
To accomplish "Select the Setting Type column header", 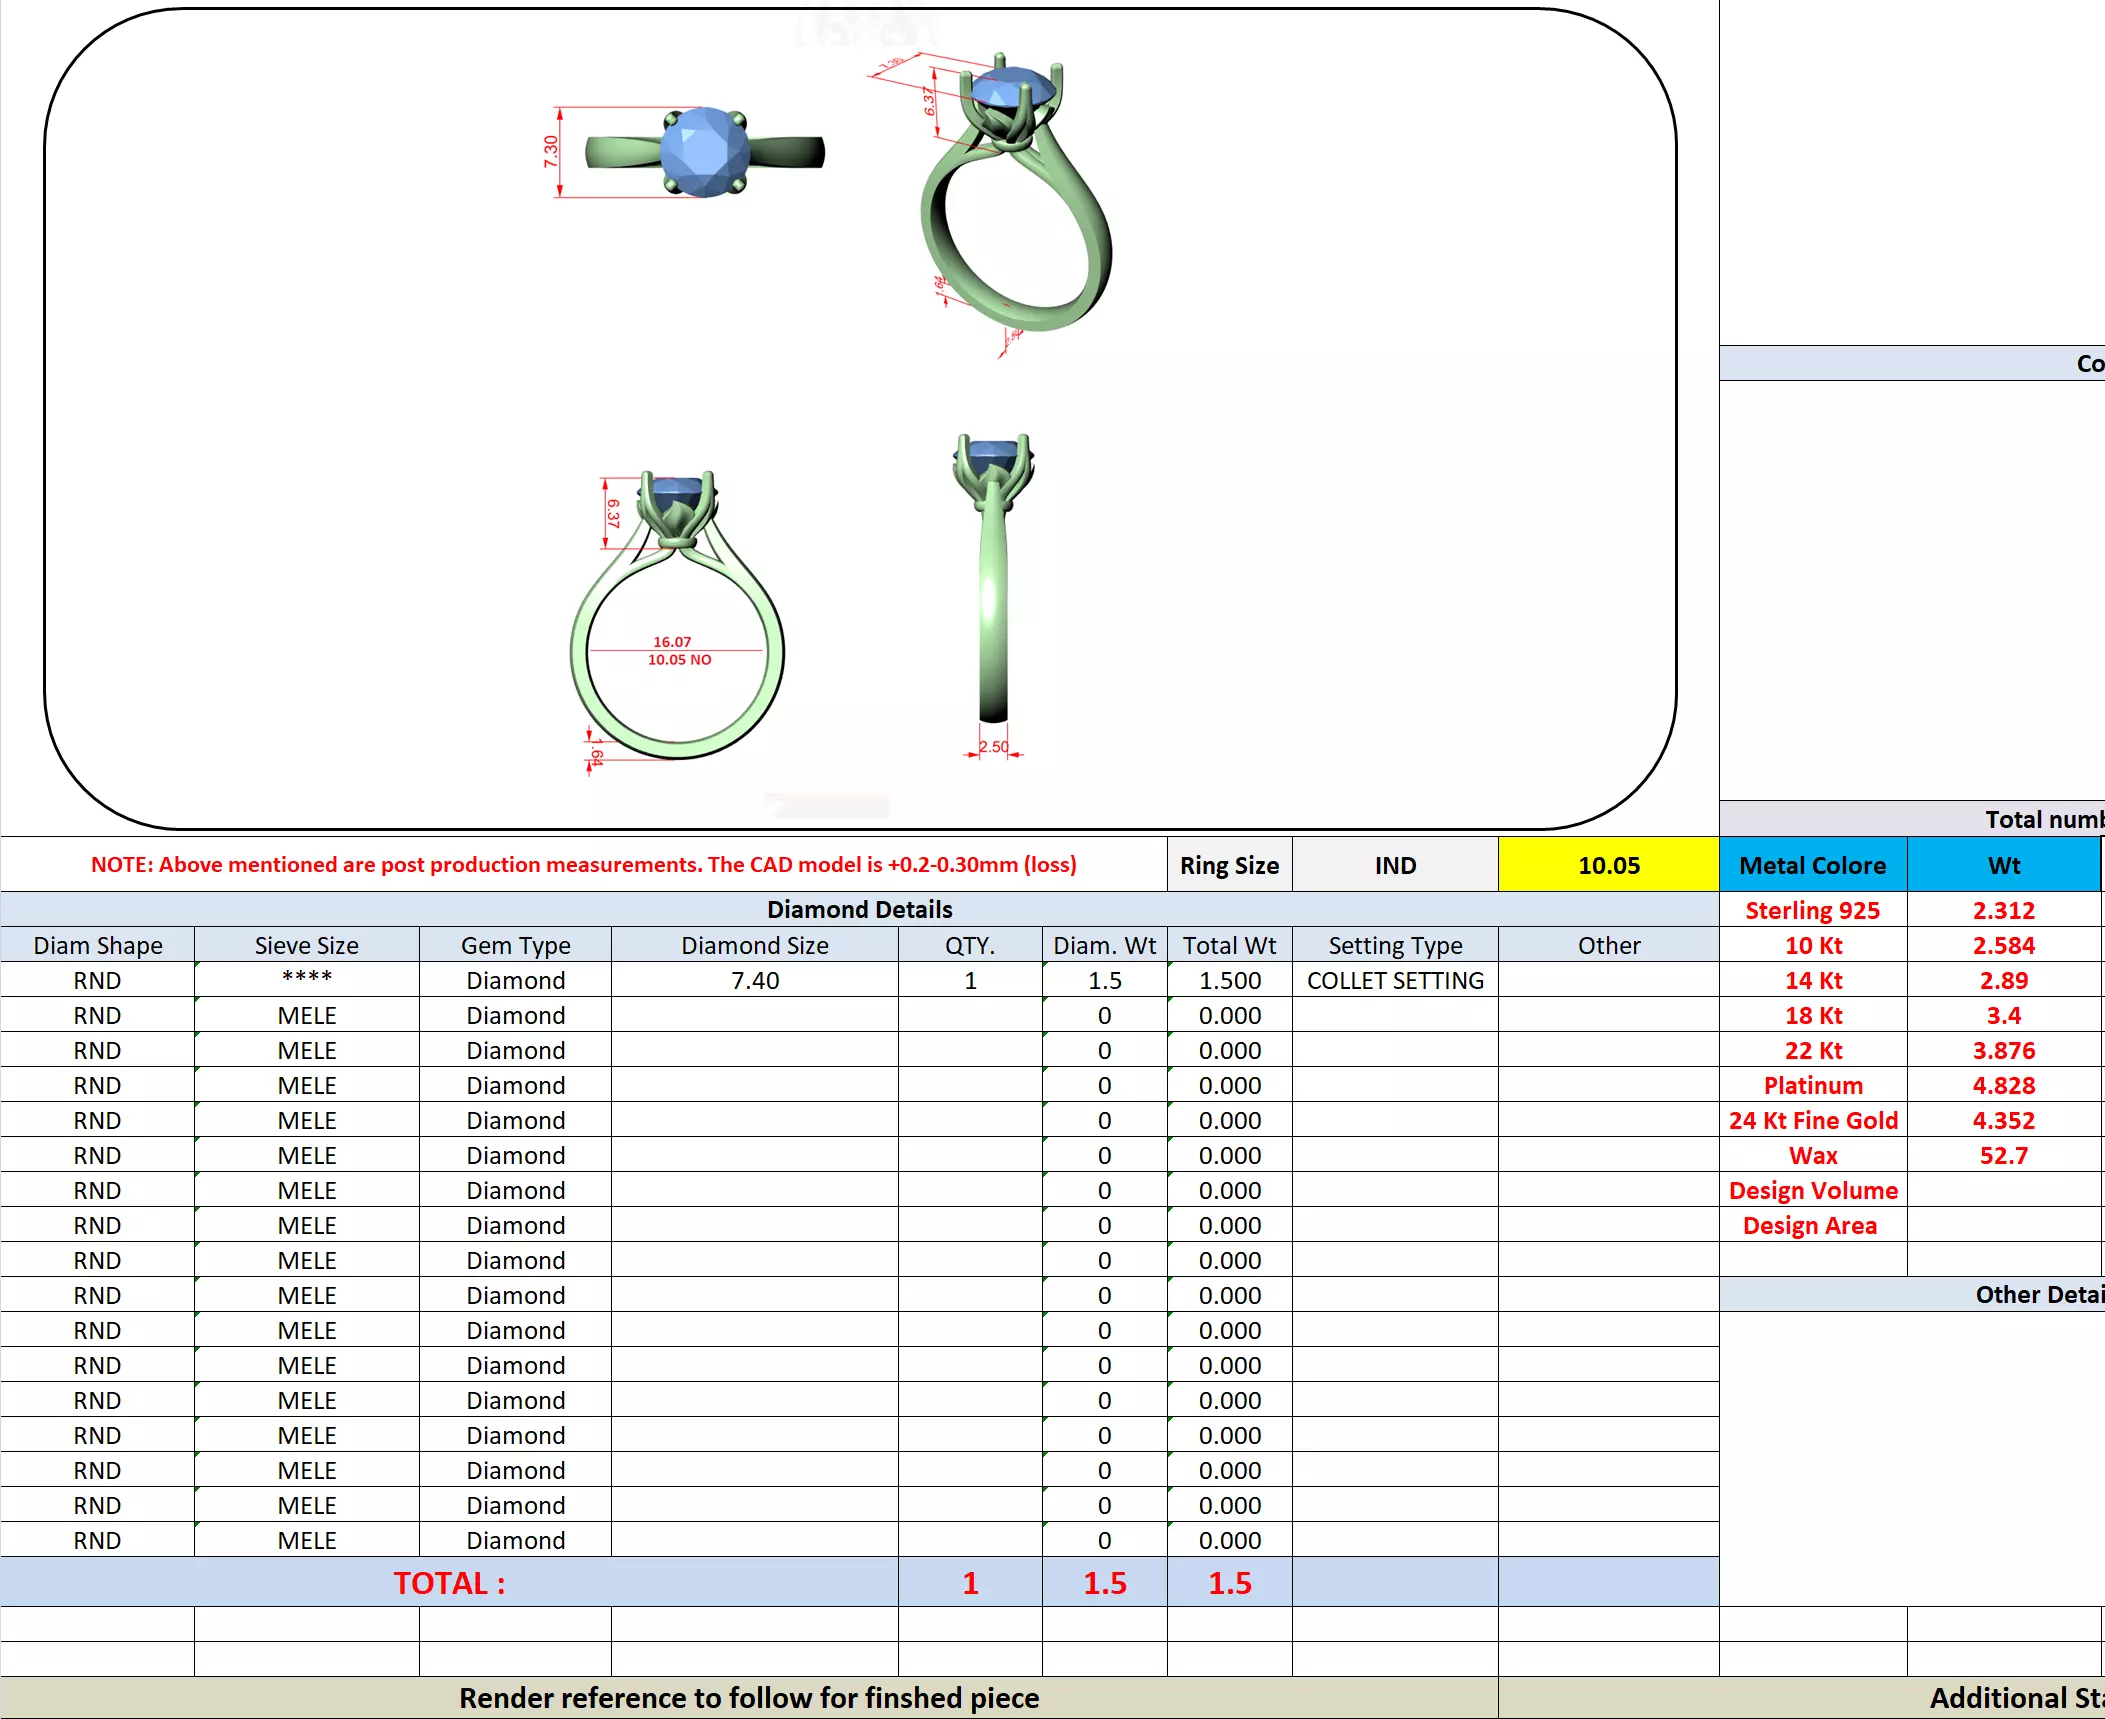I will coord(1395,945).
